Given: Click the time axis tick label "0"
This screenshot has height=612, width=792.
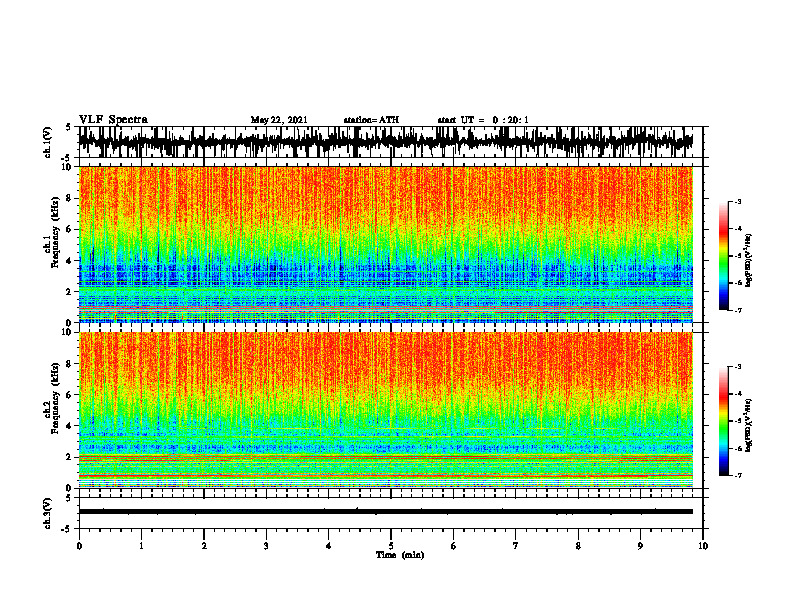Looking at the screenshot, I should point(79,546).
